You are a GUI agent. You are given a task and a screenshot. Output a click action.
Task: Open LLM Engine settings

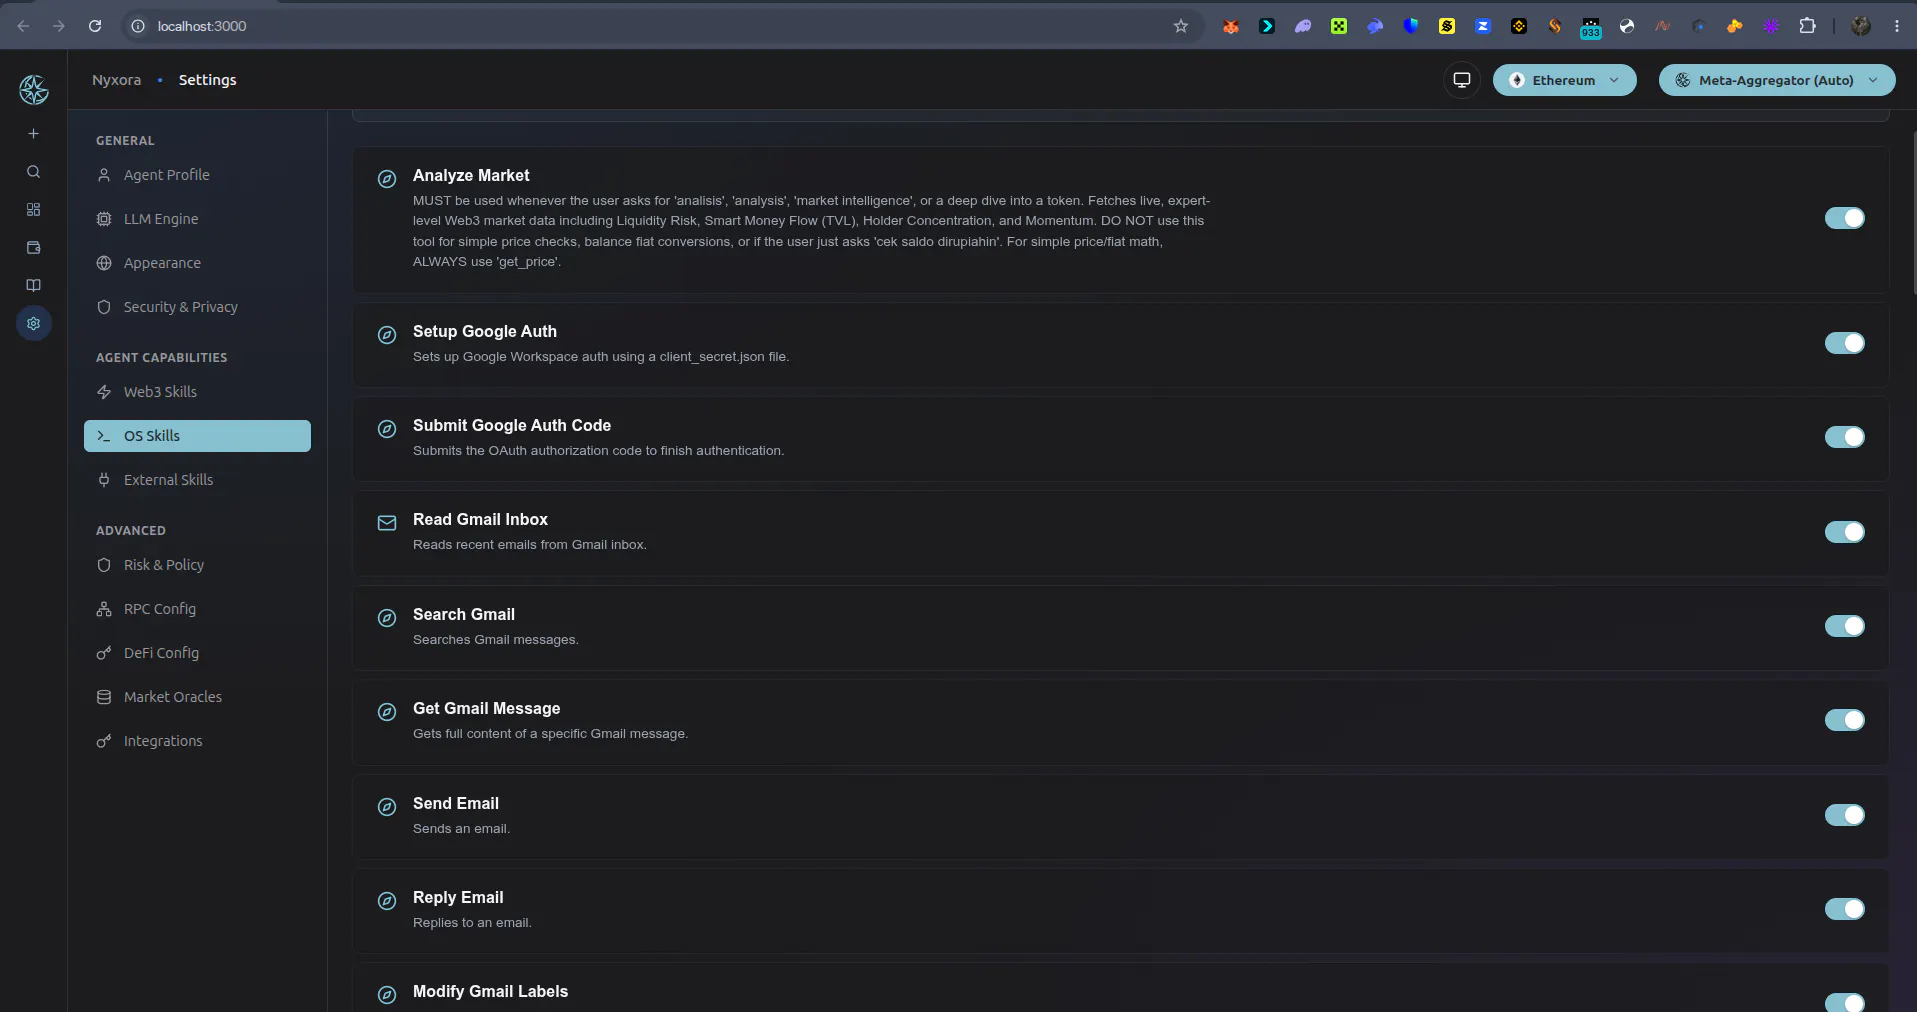(197, 219)
